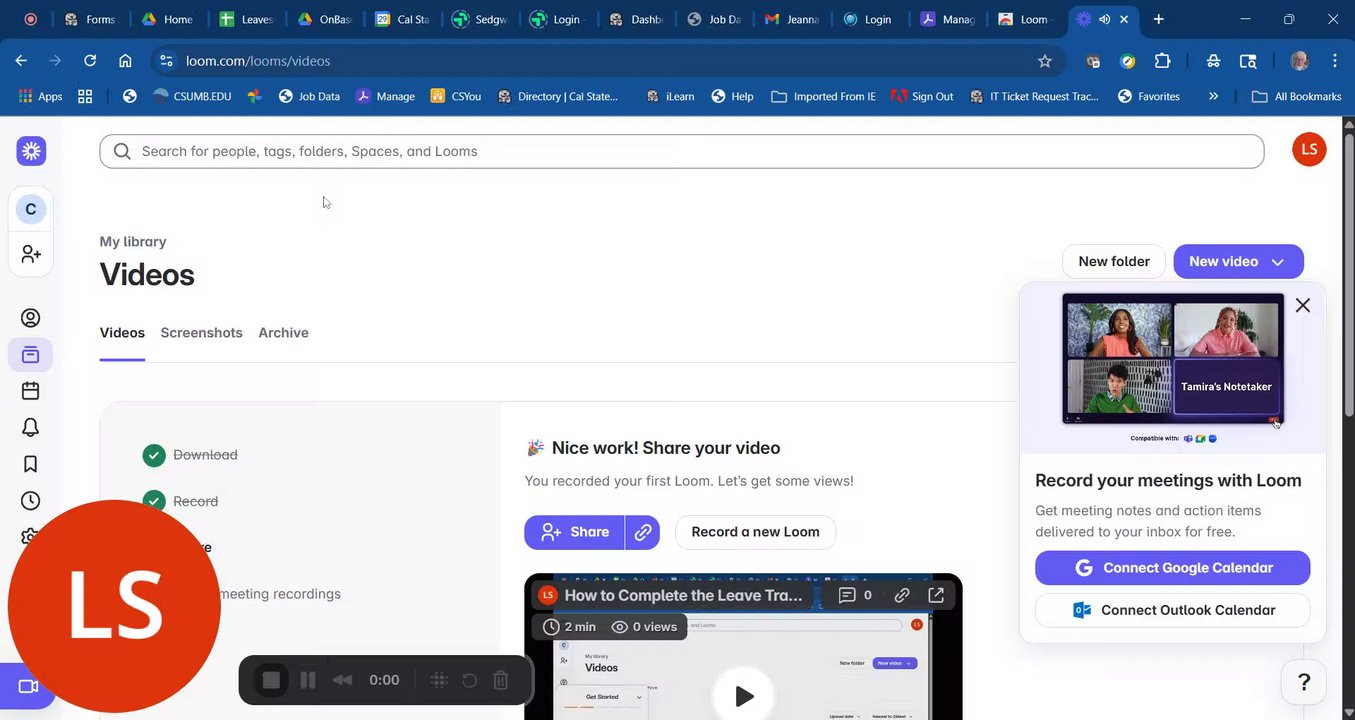1355x720 pixels.
Task: Open the Imported From IE bookmark folder
Action: tap(823, 97)
